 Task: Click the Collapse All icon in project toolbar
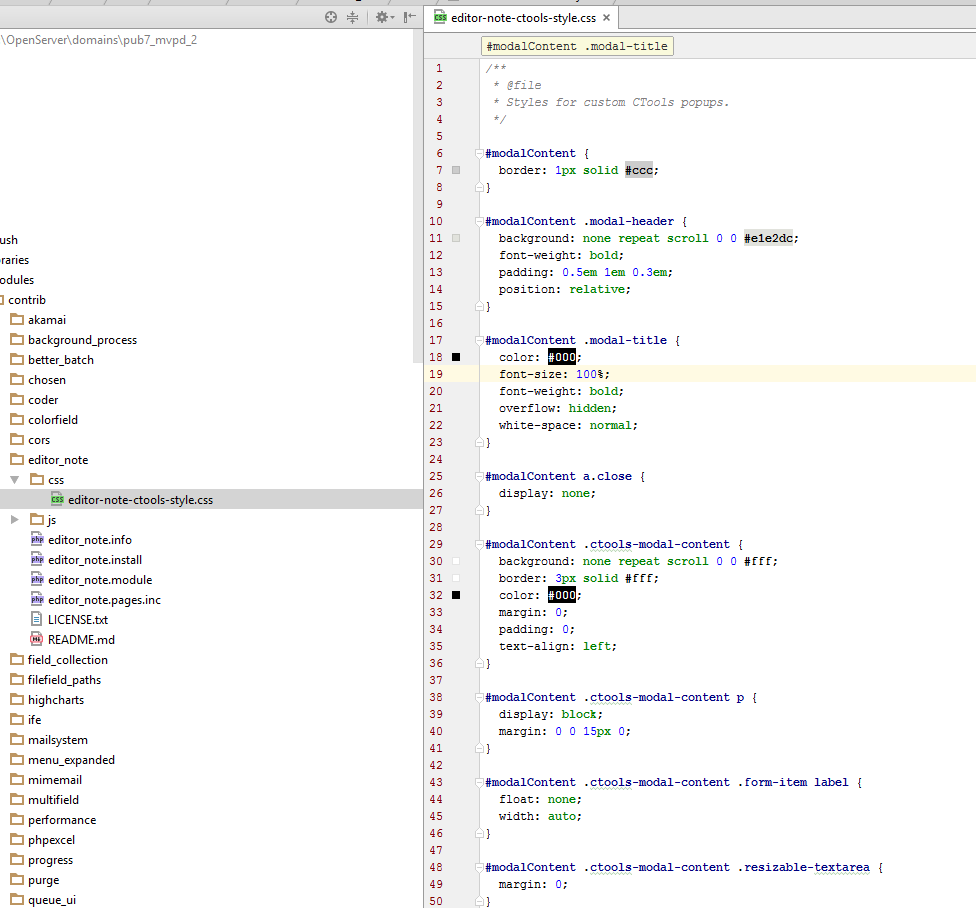click(x=352, y=17)
